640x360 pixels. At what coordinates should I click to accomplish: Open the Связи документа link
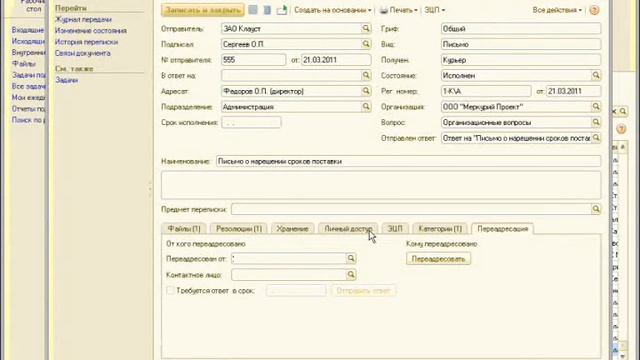click(x=83, y=53)
